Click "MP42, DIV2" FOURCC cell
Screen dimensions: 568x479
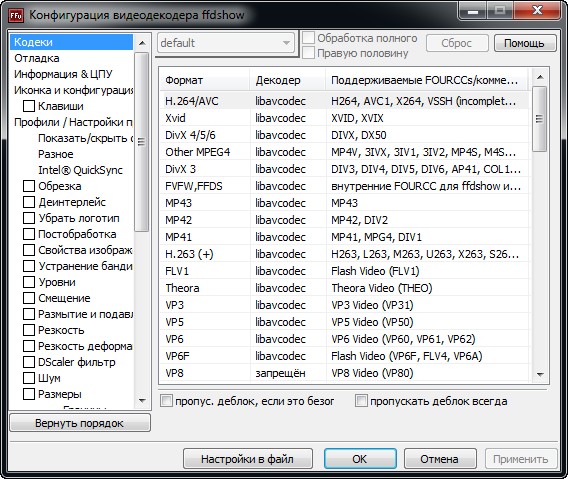click(x=359, y=220)
